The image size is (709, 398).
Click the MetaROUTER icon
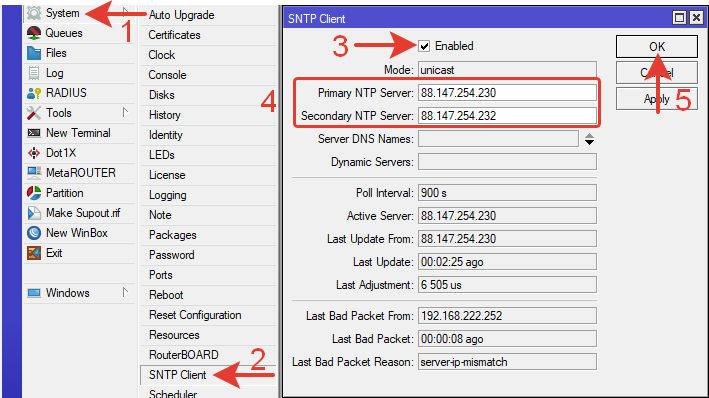tap(34, 173)
